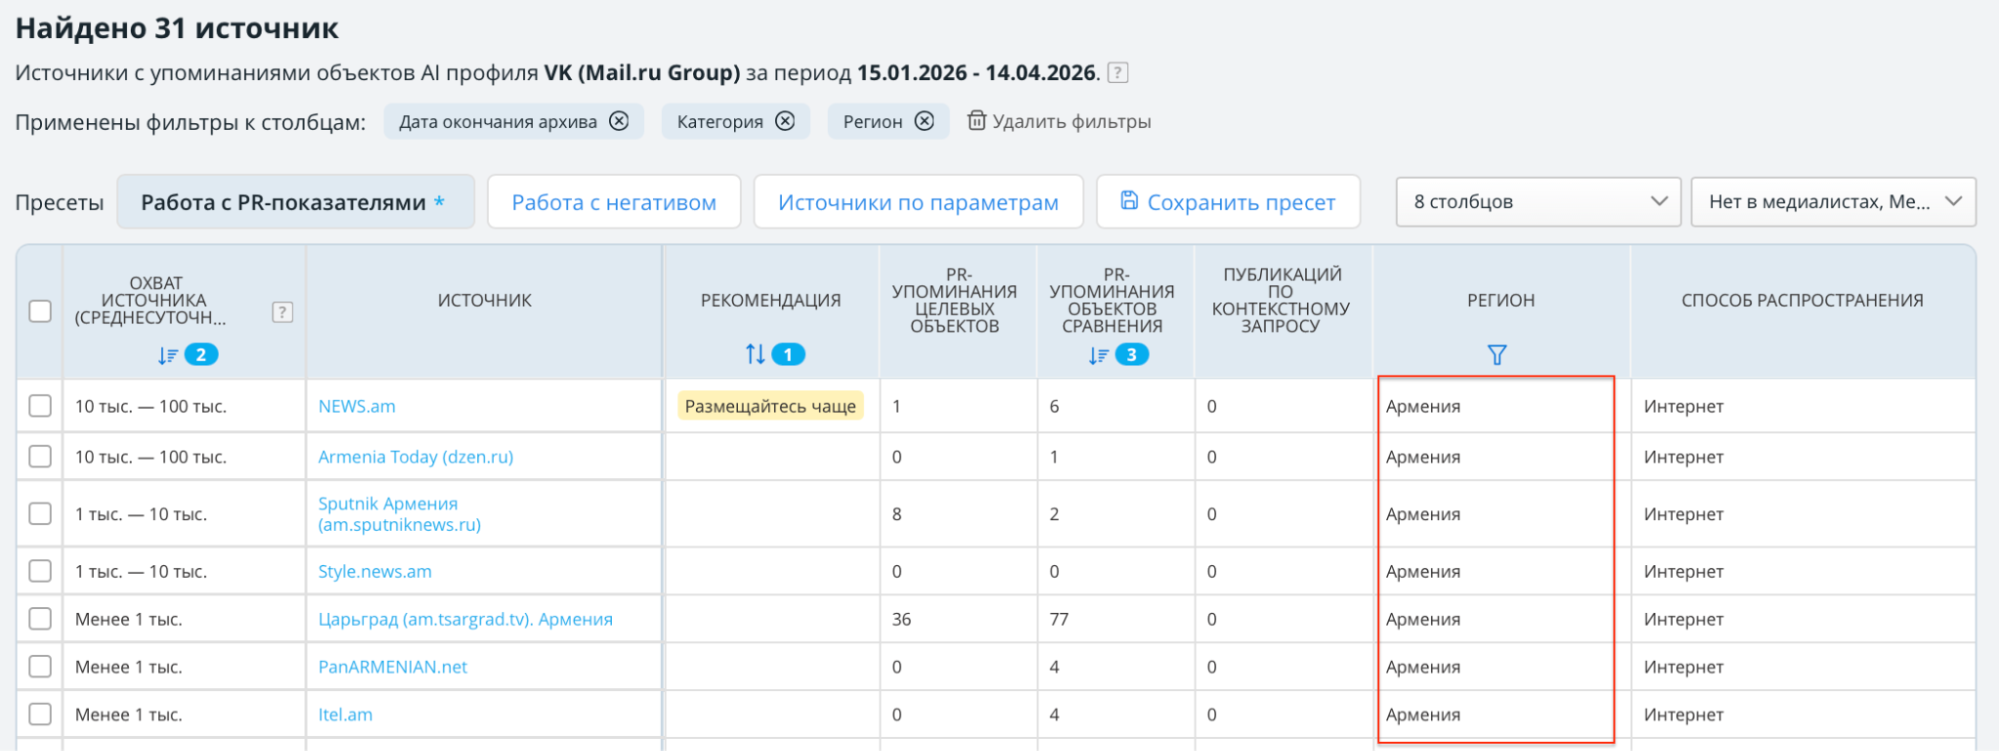Open the Царьград (am.tsargrad.tv) link
This screenshot has width=1999, height=751.
[x=465, y=619]
